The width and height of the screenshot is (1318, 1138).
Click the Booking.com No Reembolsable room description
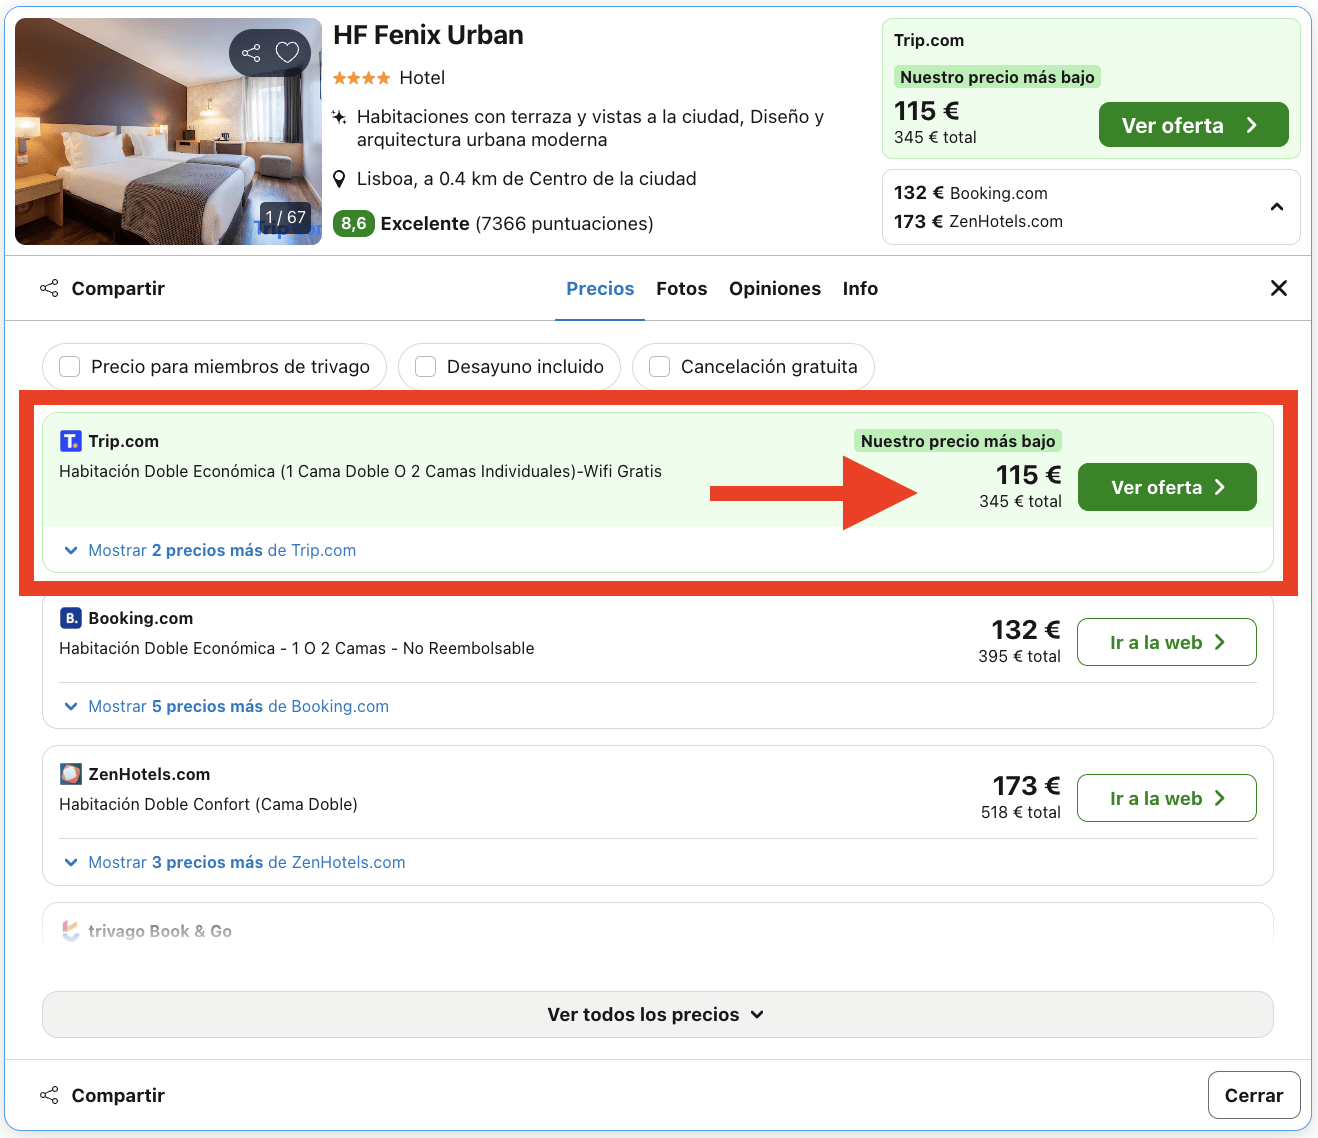(297, 648)
